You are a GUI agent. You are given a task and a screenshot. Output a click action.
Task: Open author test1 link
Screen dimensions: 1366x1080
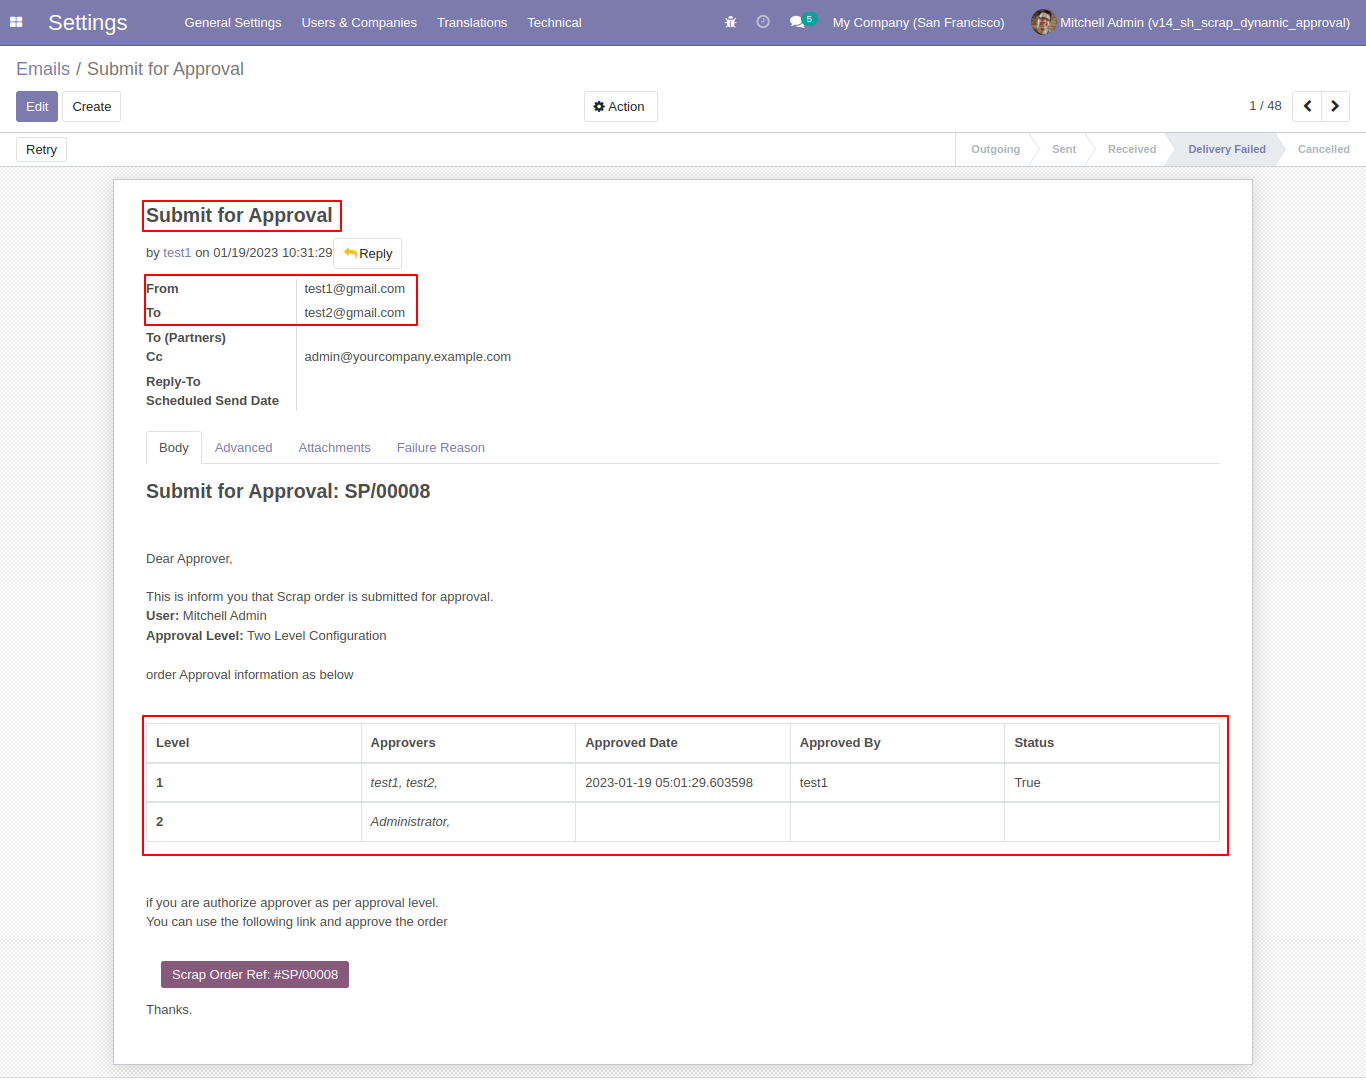coord(177,253)
